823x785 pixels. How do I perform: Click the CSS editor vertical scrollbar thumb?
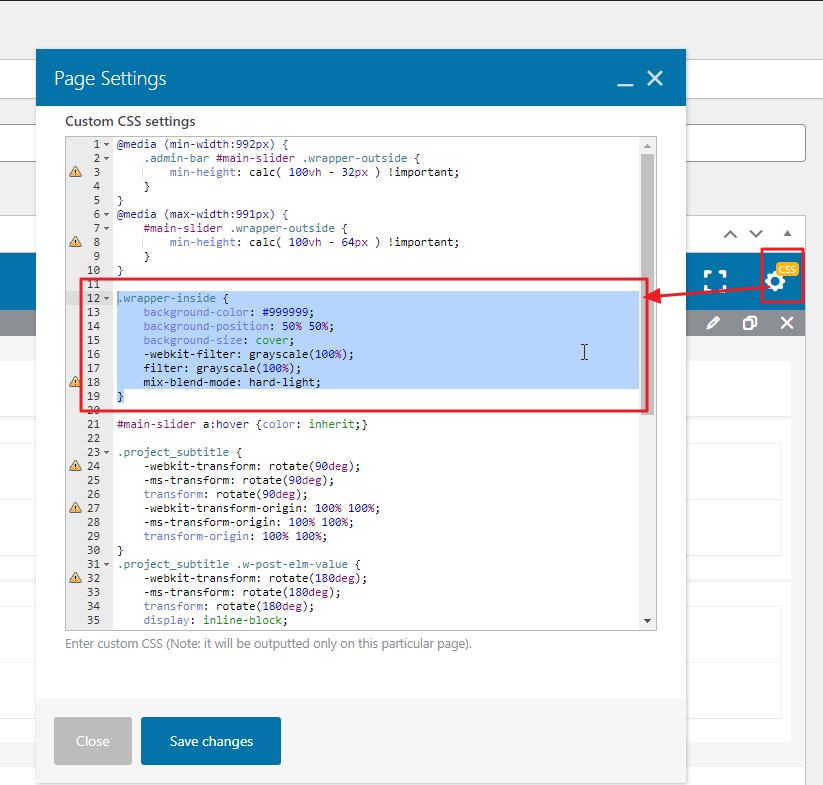click(647, 283)
